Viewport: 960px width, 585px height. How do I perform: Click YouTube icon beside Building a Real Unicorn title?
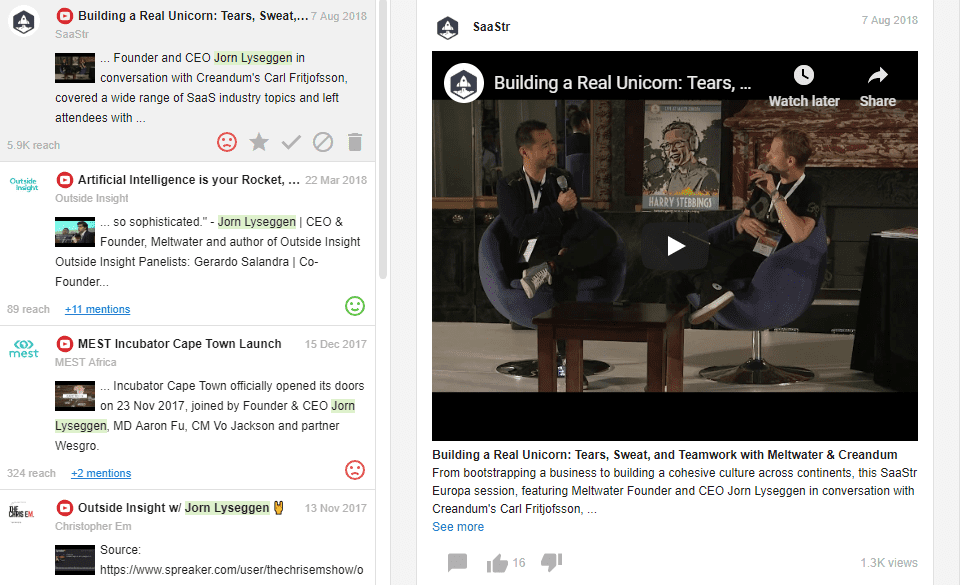(64, 16)
